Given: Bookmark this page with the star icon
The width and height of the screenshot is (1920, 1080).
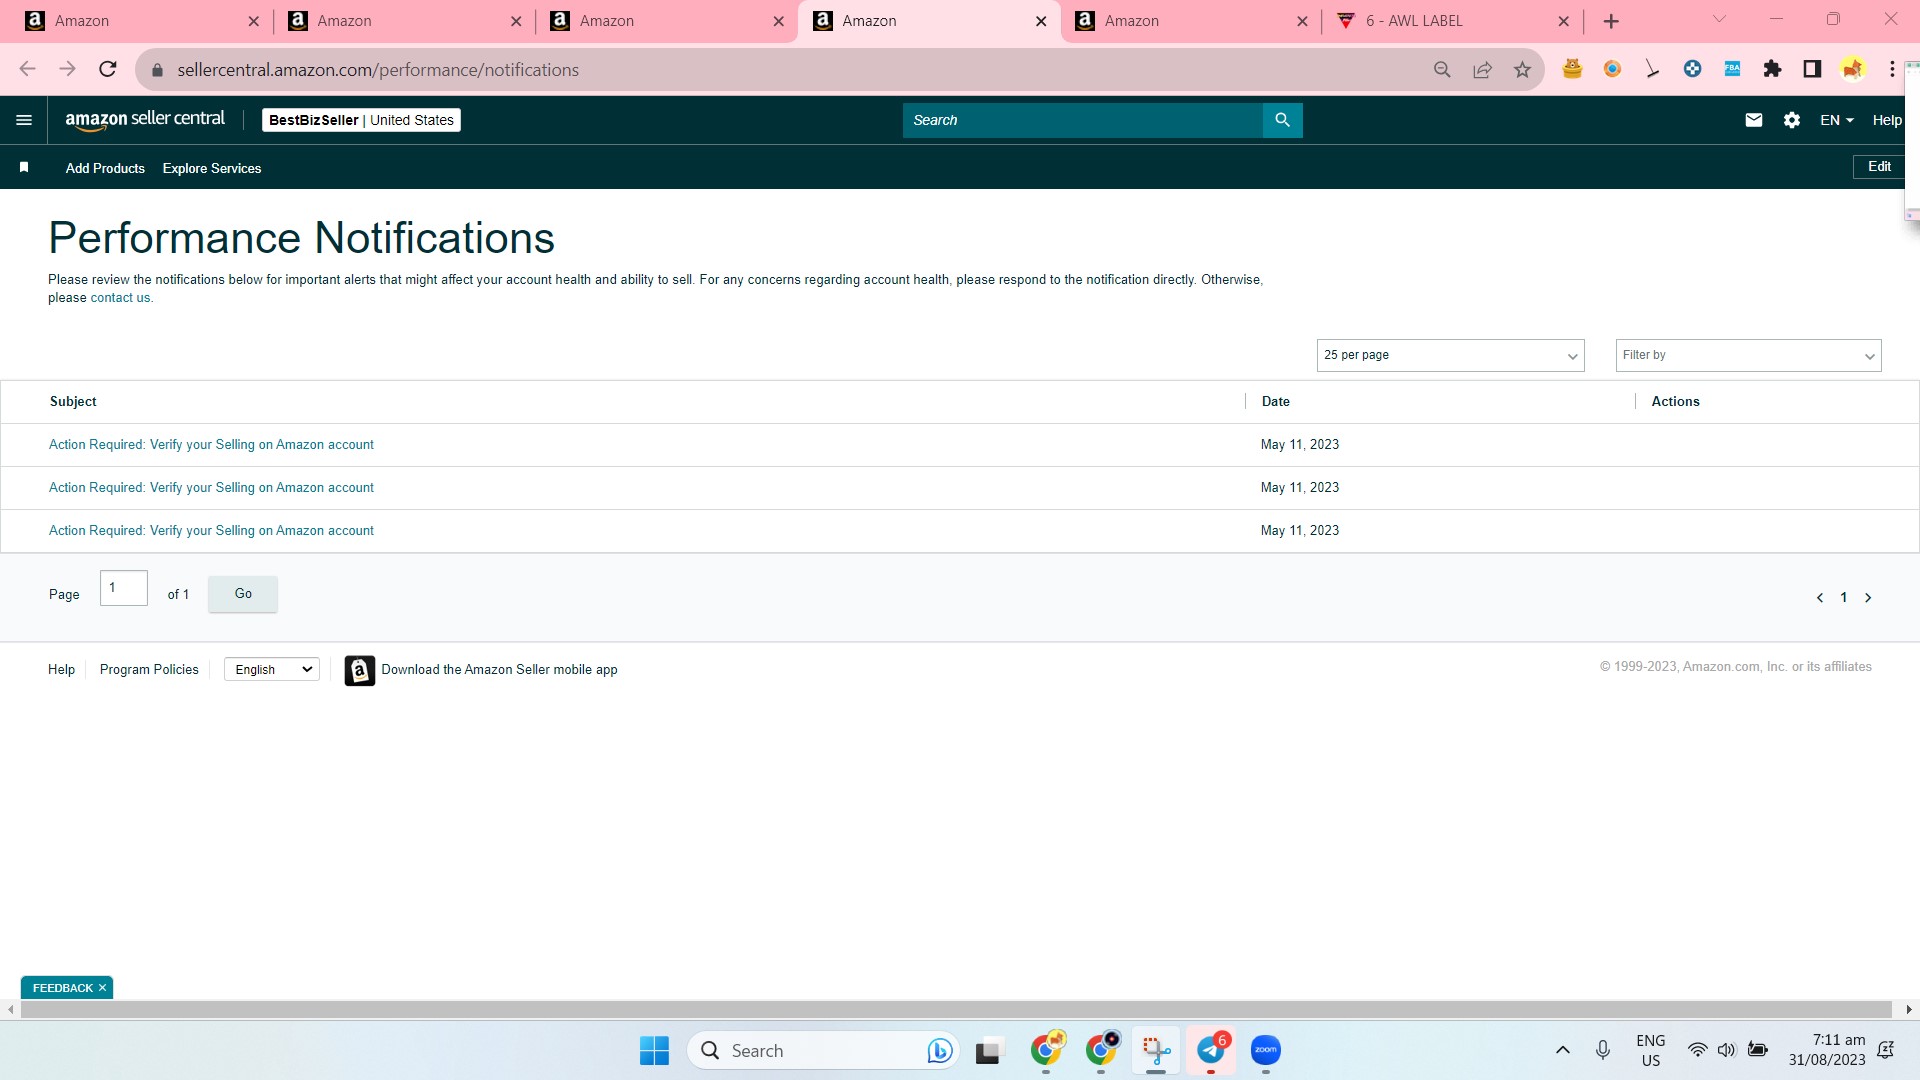Looking at the screenshot, I should coord(1522,69).
